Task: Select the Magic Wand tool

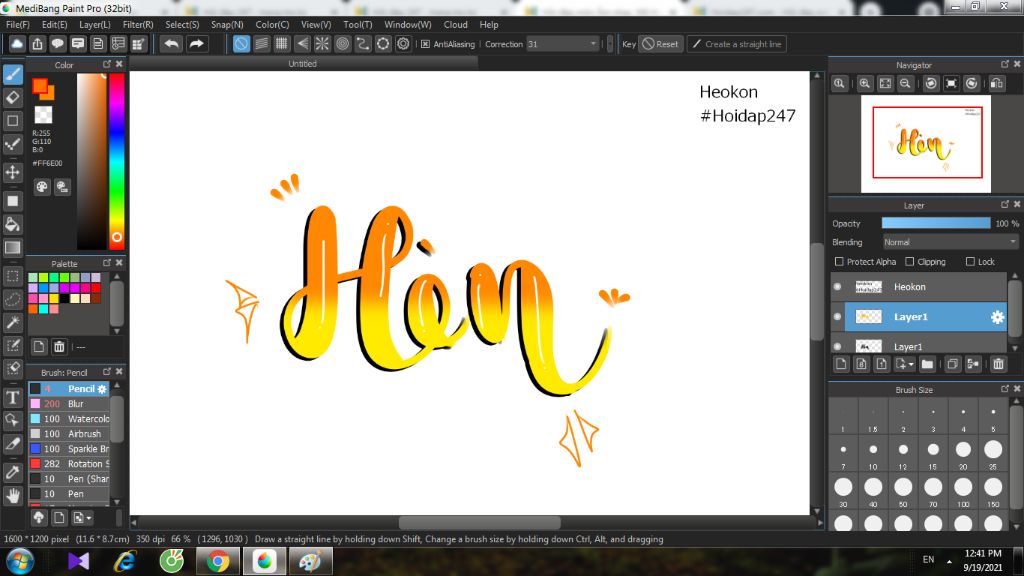Action: (12, 322)
